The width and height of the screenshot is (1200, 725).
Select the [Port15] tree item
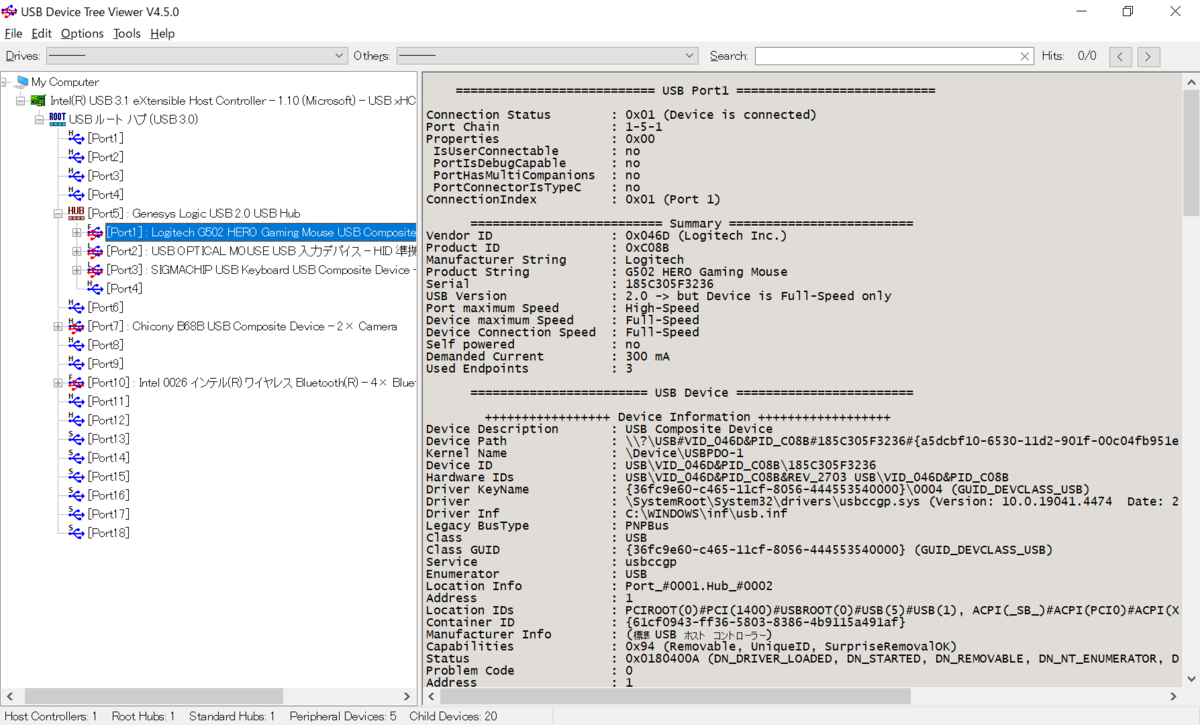[x=109, y=476]
